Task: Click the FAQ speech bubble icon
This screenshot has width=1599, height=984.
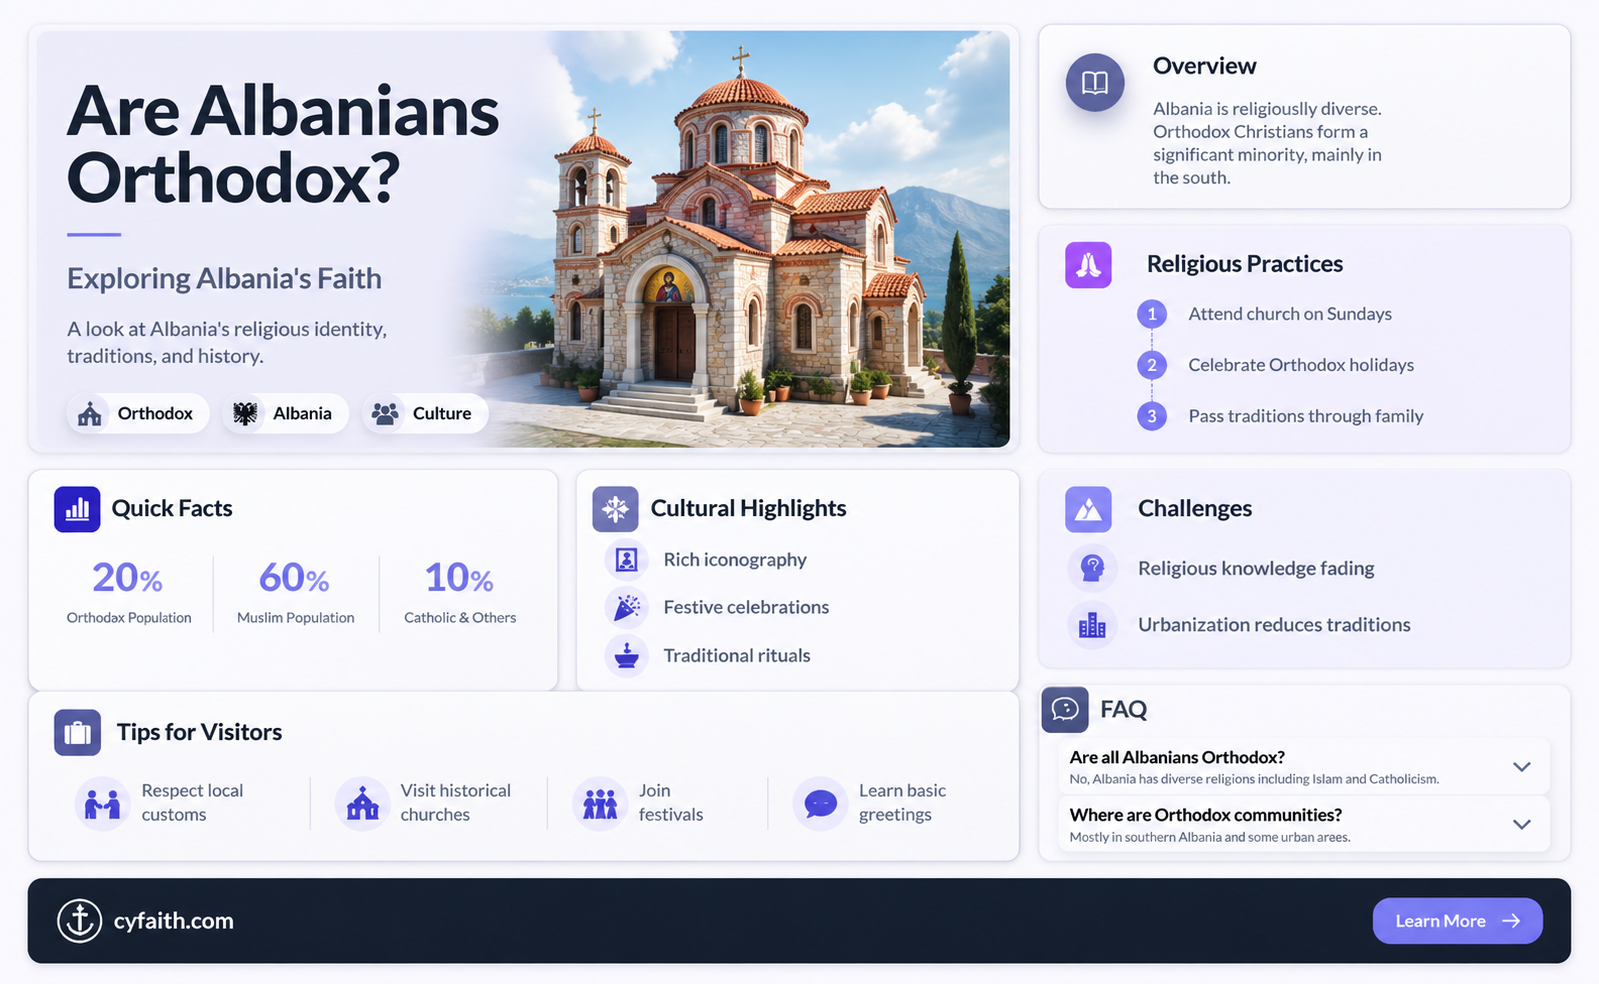Action: click(1065, 709)
